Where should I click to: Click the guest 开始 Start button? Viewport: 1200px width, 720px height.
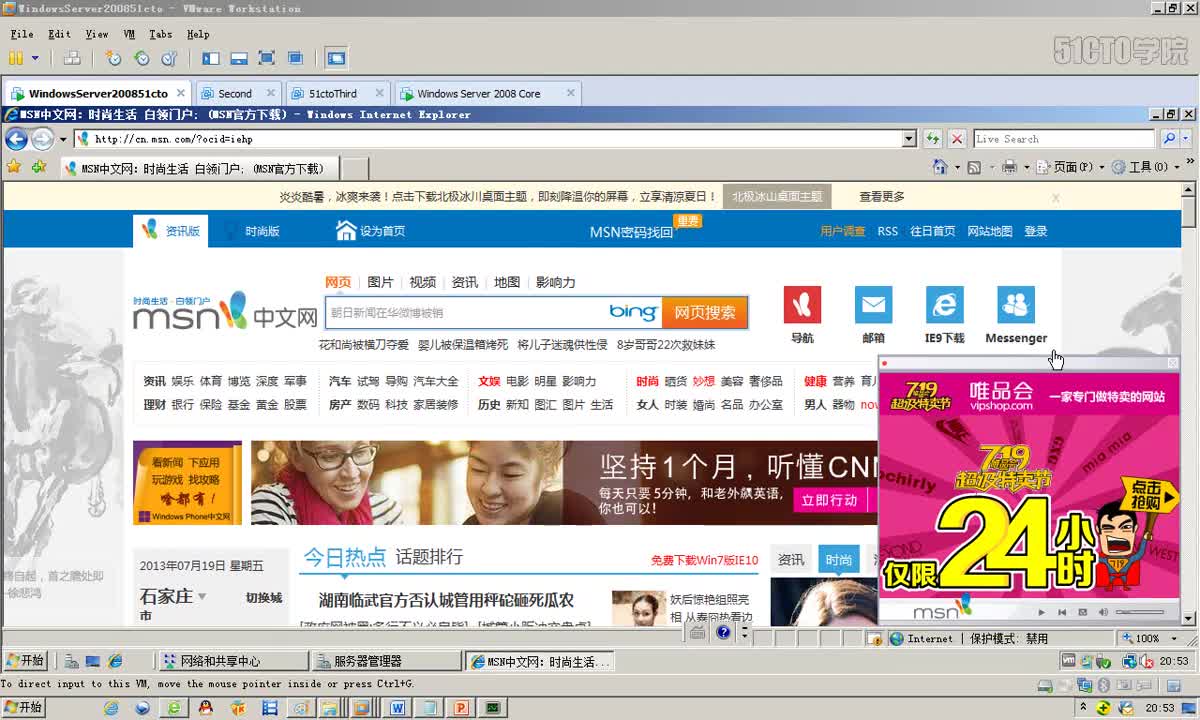[25, 661]
